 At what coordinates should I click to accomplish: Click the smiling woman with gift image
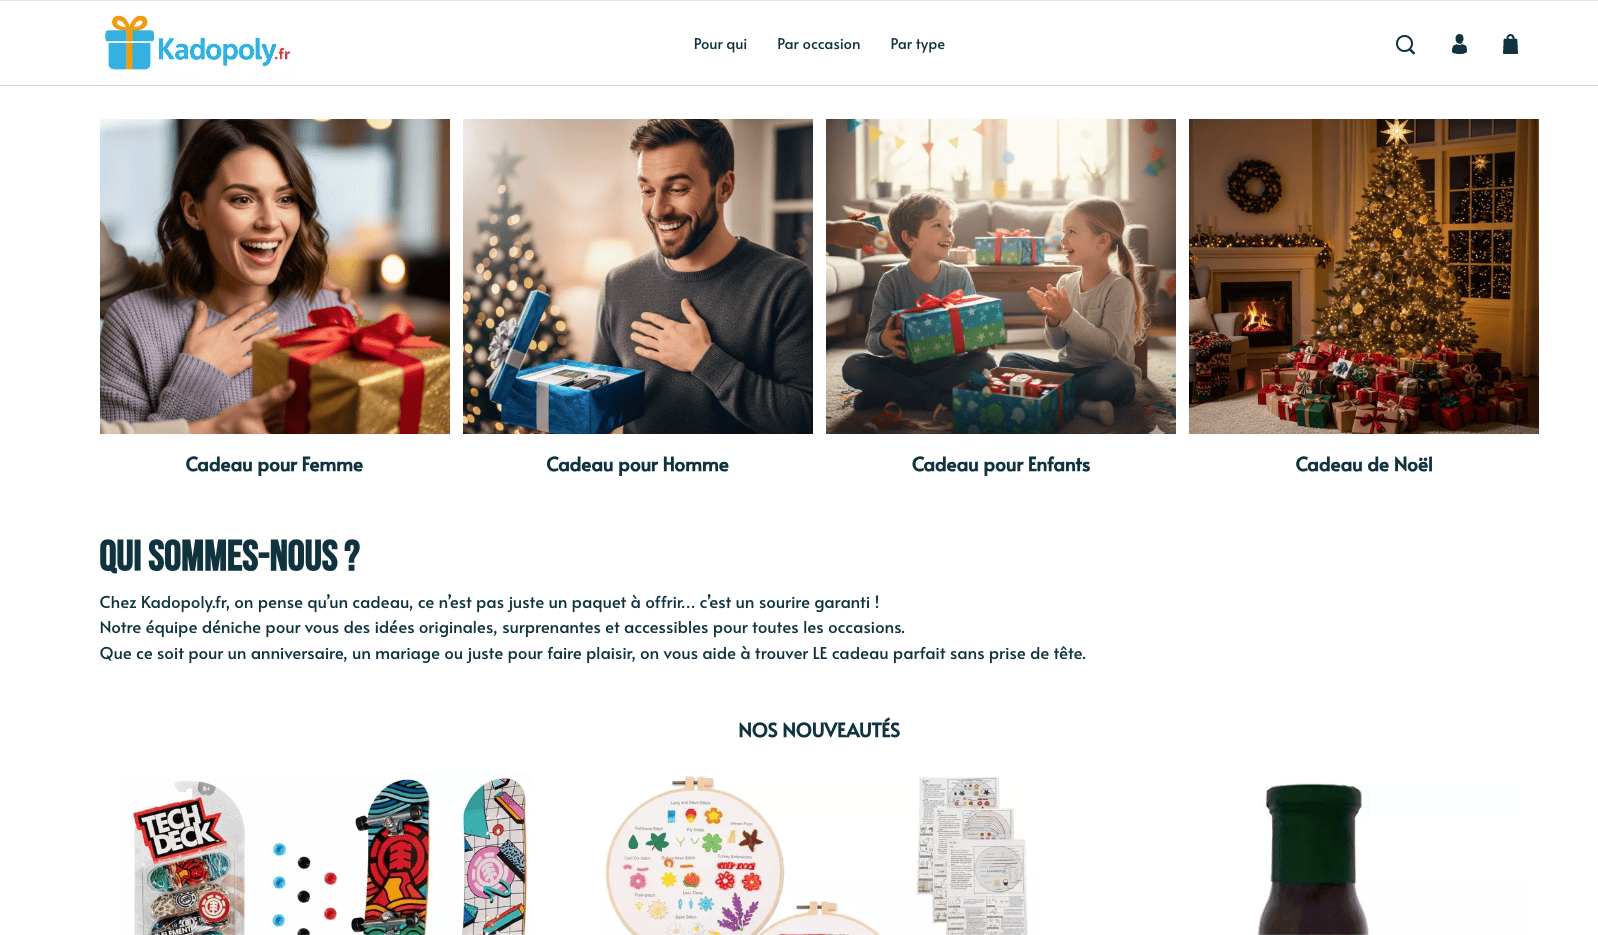click(275, 276)
